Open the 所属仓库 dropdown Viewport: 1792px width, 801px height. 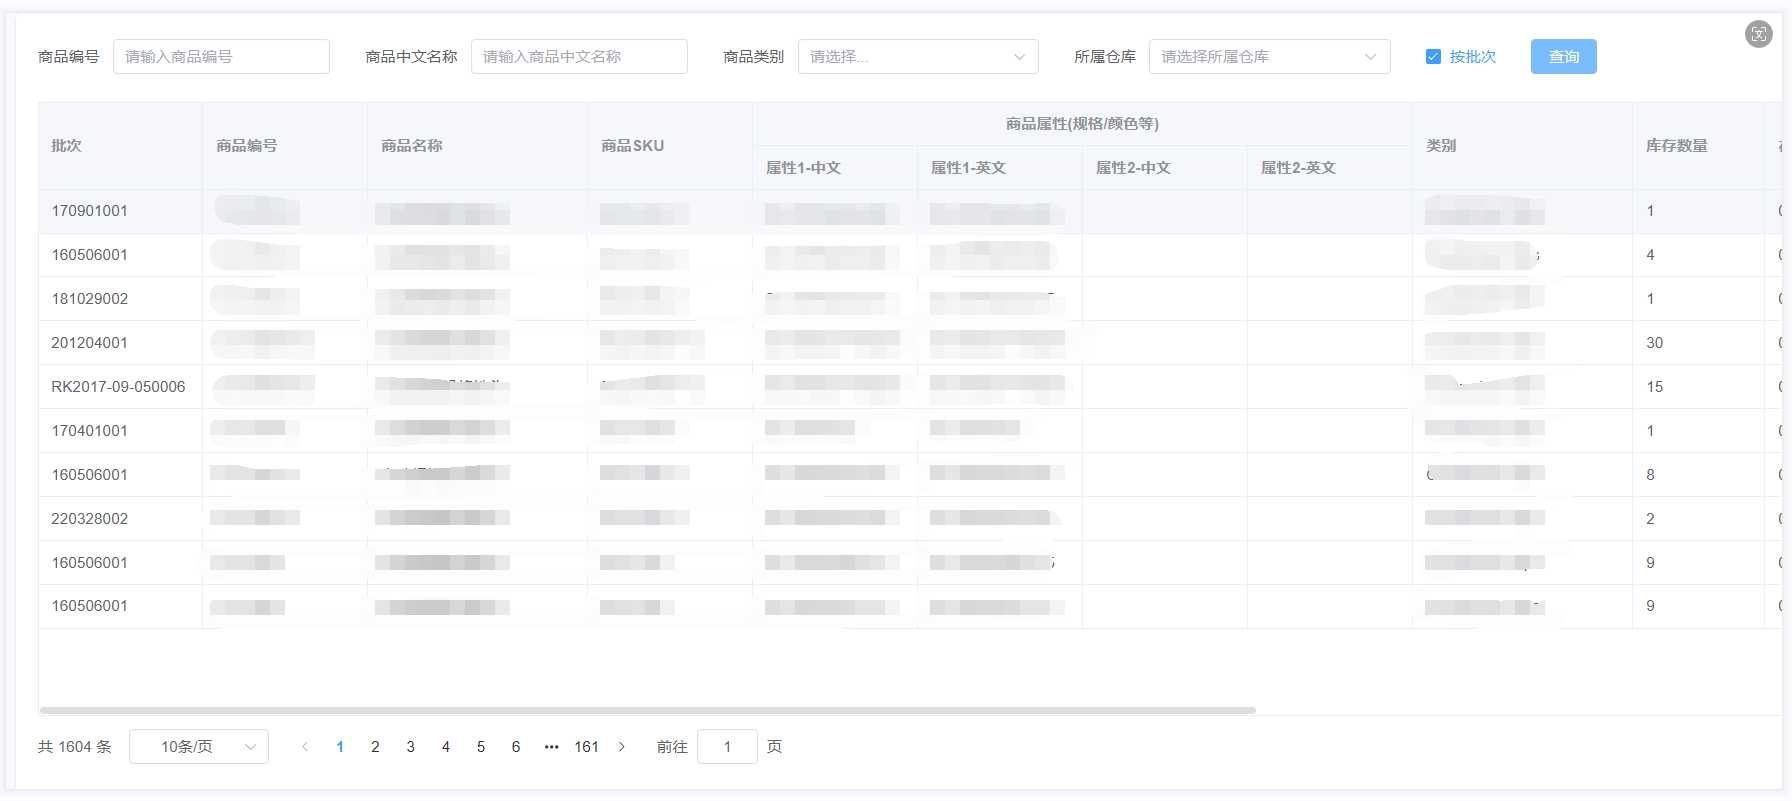pyautogui.click(x=1269, y=57)
